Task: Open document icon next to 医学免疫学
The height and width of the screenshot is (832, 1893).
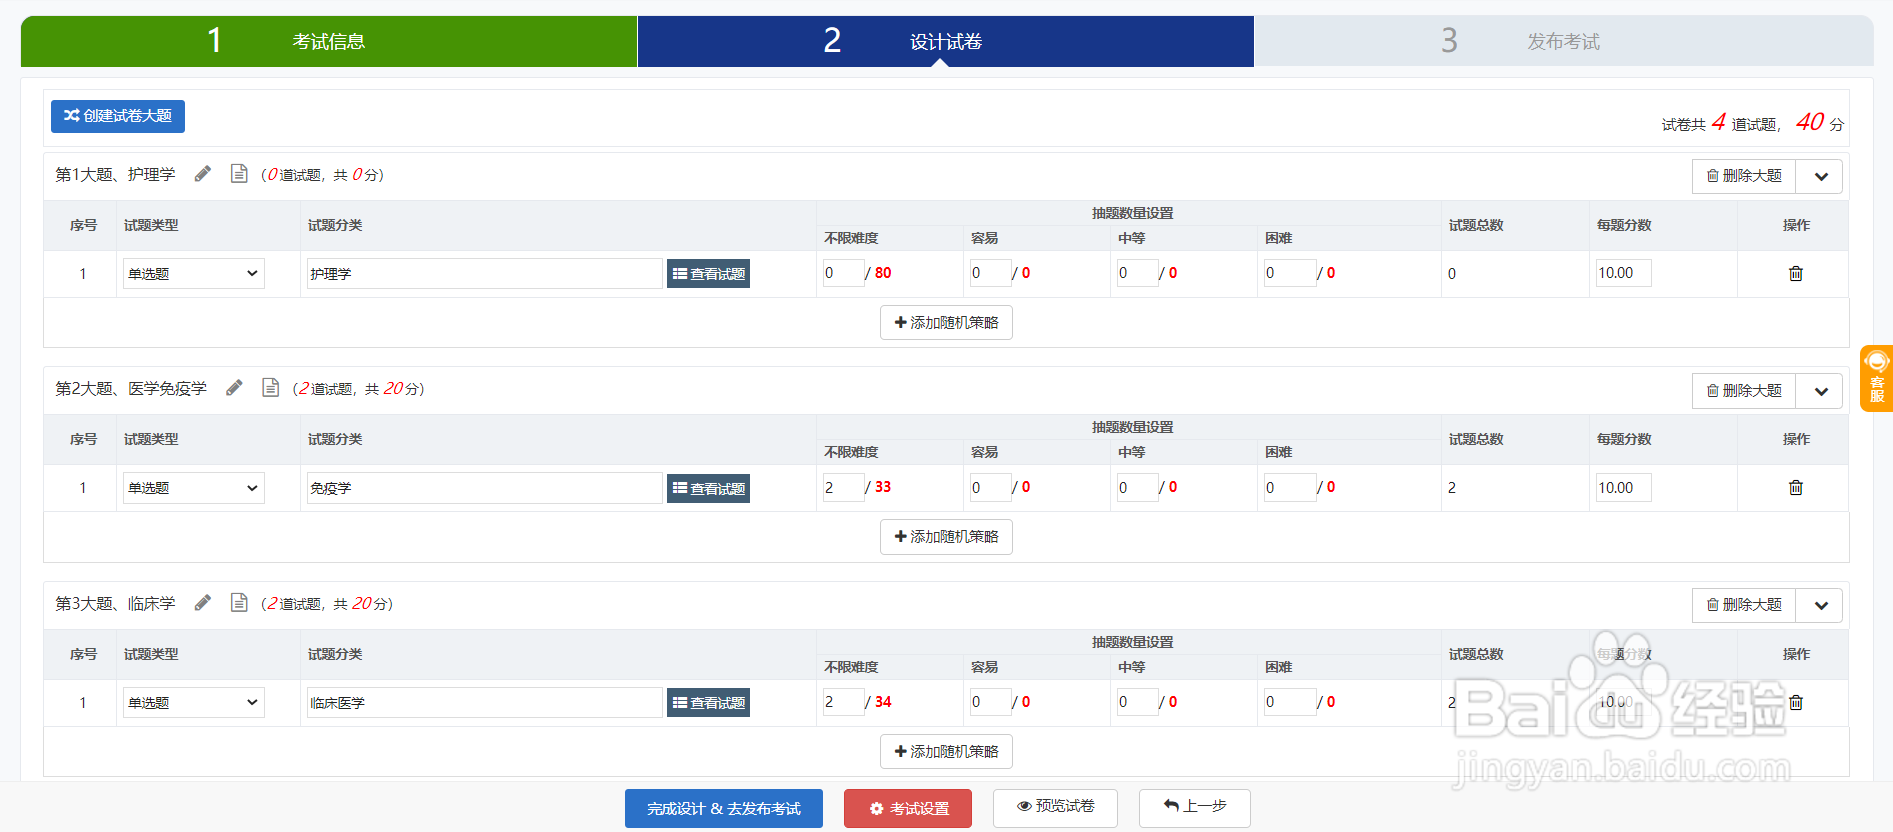Action: click(270, 388)
